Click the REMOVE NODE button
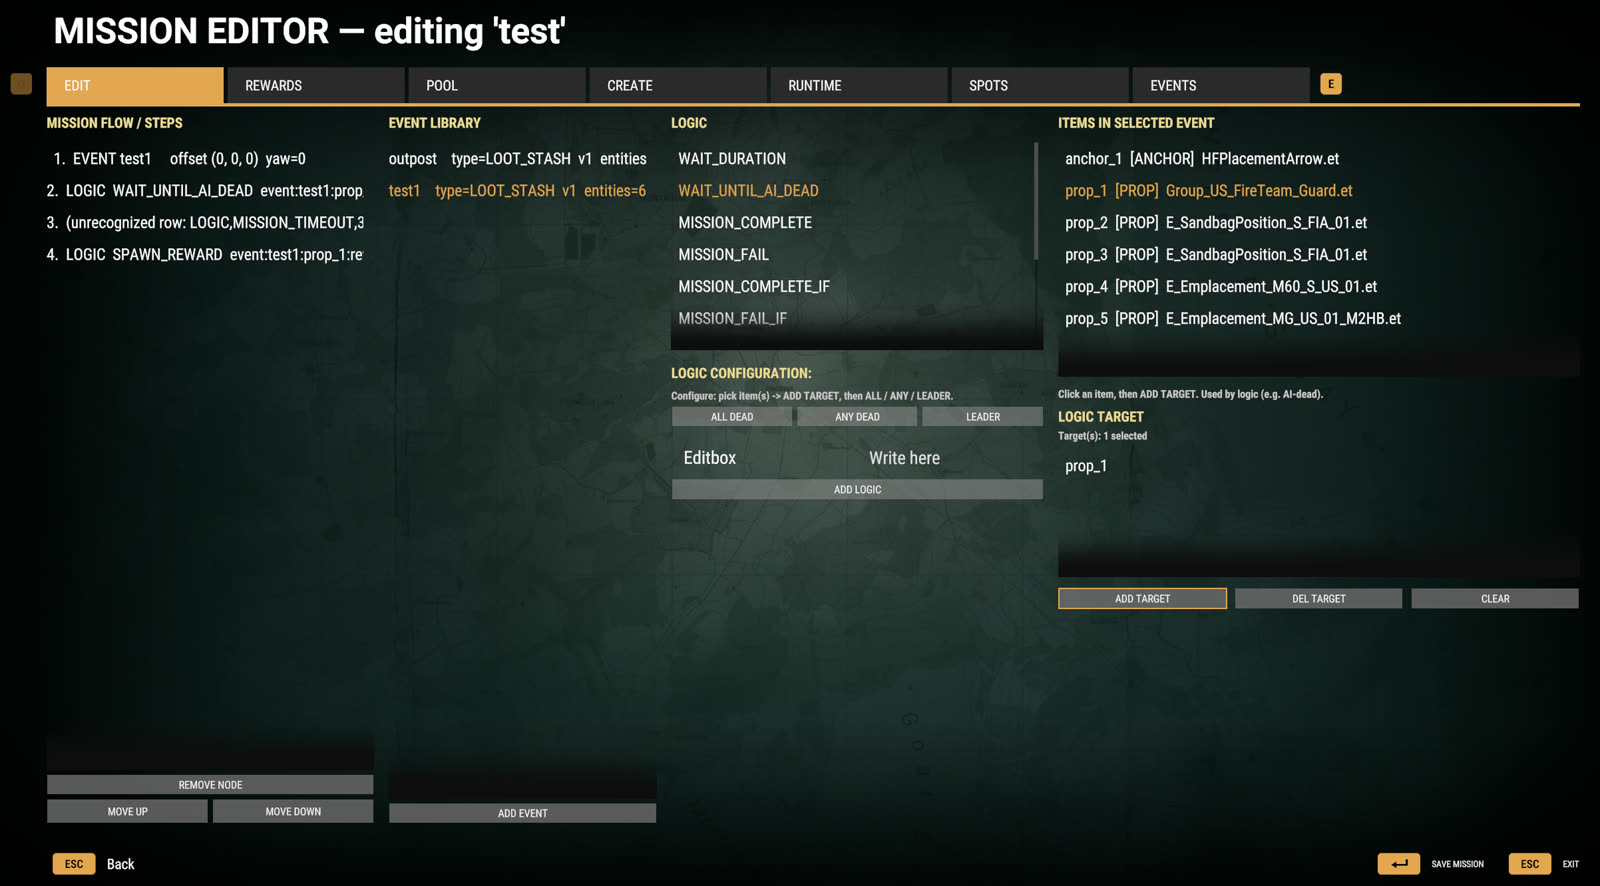 210,785
